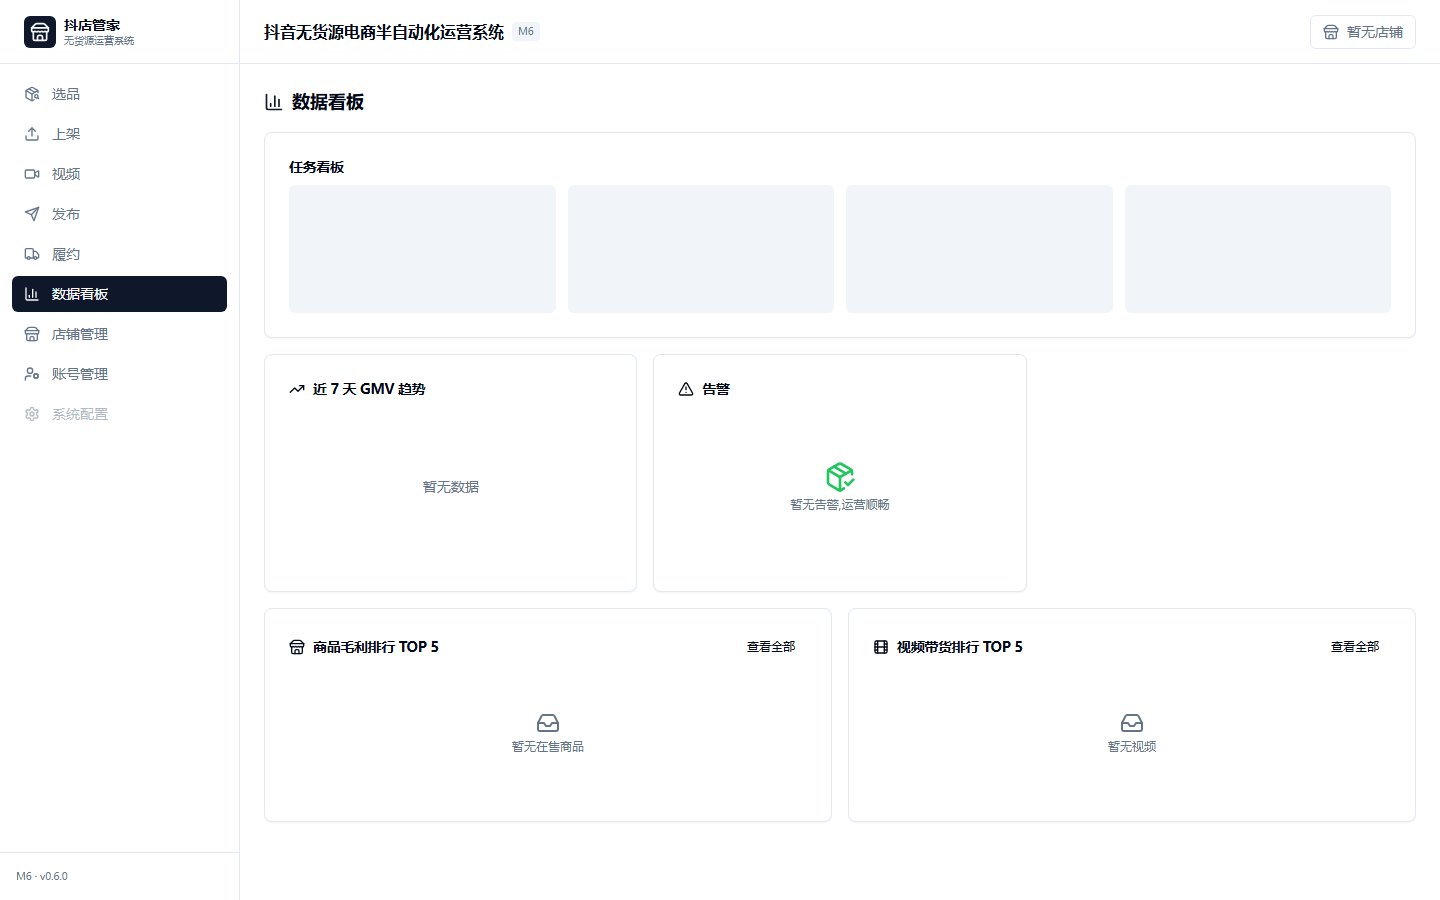Click the chart icon beside 数据看板 page heading

[x=273, y=102]
